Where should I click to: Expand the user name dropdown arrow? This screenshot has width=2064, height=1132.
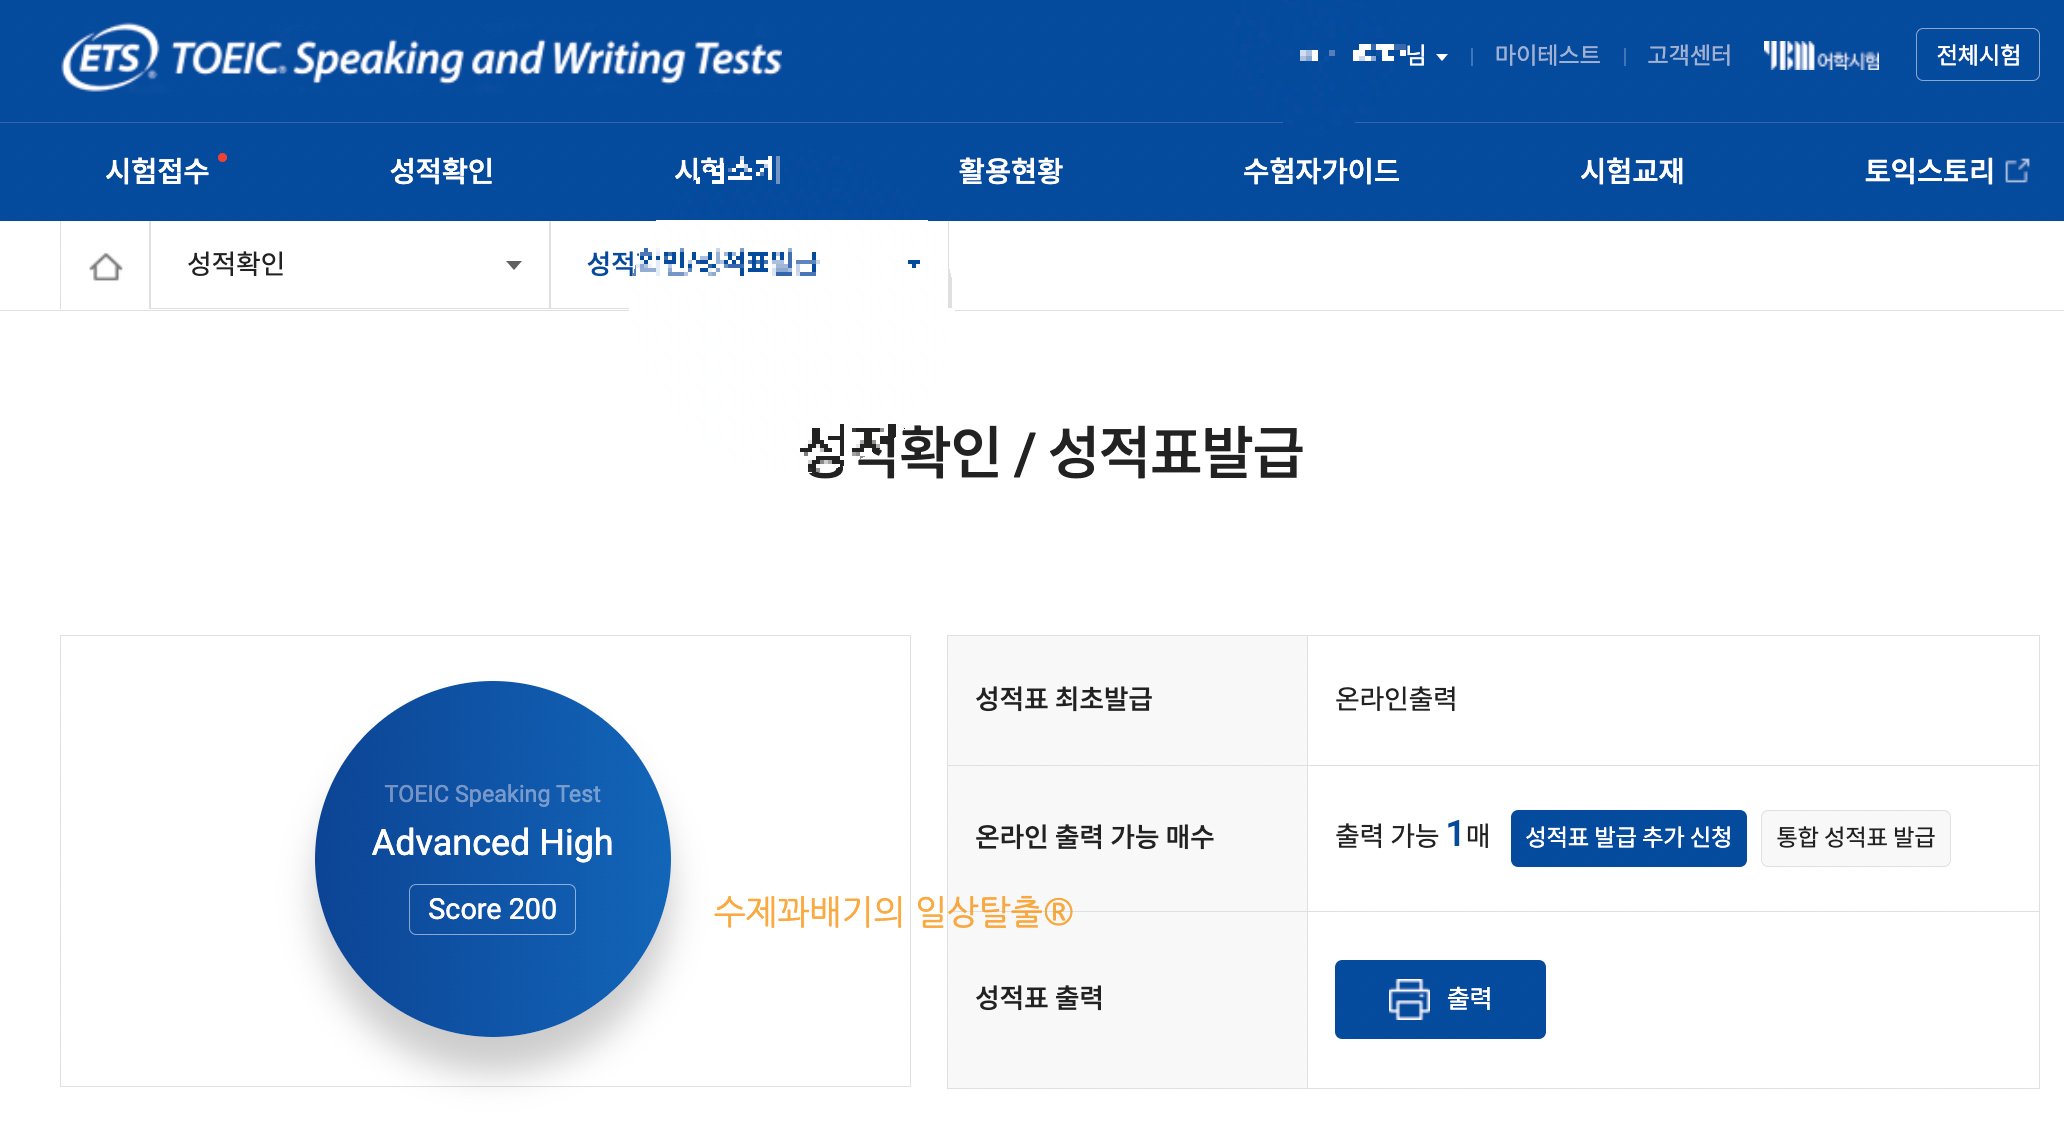click(1442, 58)
